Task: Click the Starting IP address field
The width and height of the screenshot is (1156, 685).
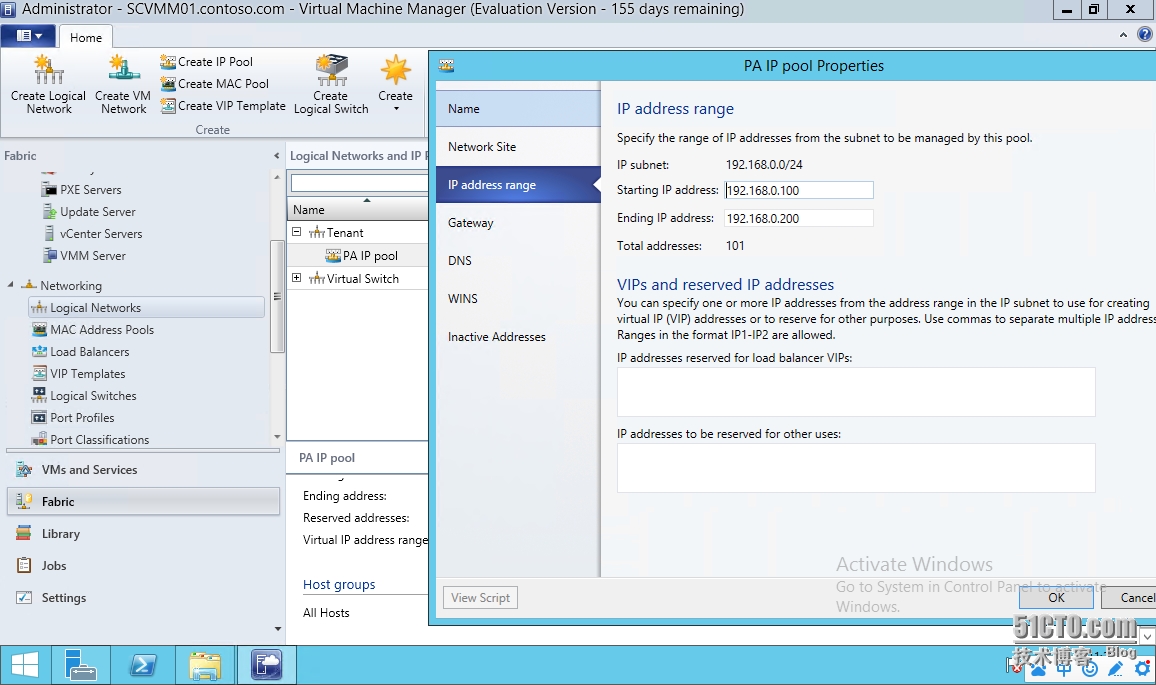Action: coord(799,190)
